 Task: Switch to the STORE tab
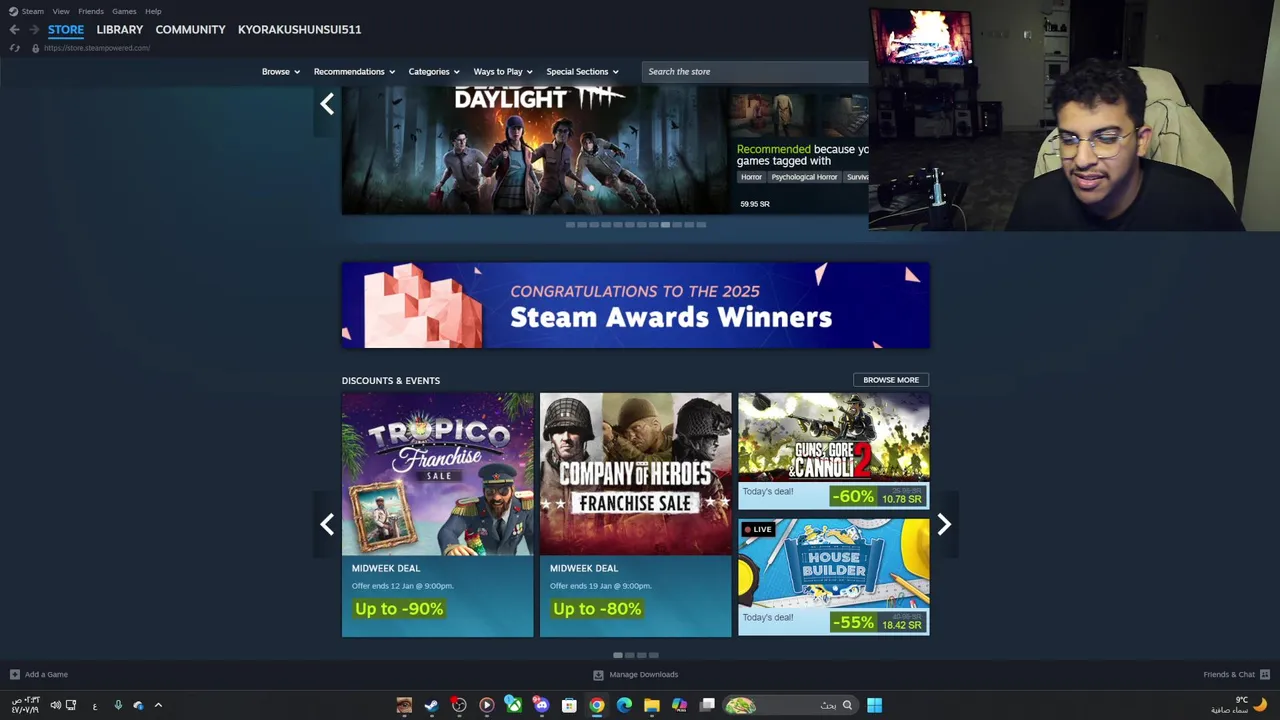[66, 30]
